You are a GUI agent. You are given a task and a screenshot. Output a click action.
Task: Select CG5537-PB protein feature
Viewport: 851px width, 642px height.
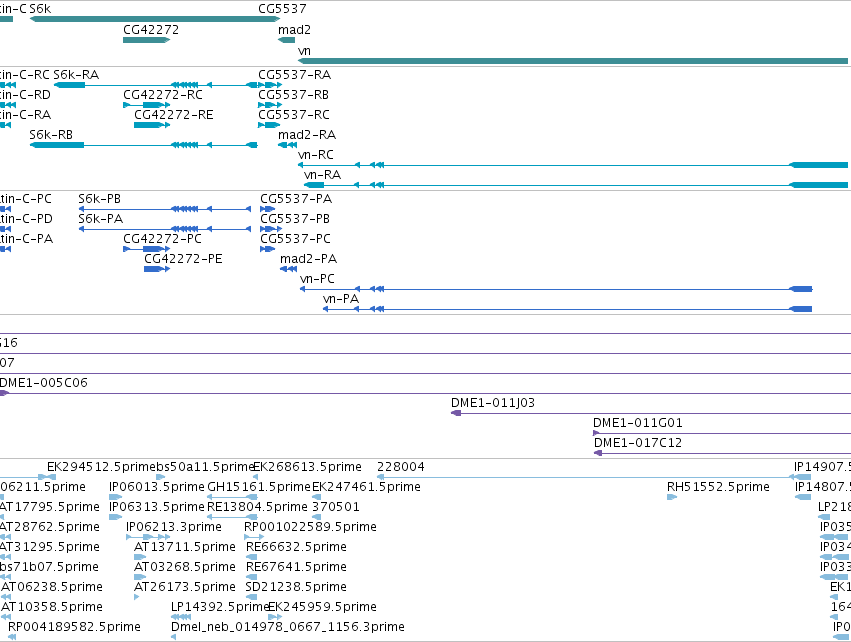click(x=271, y=229)
